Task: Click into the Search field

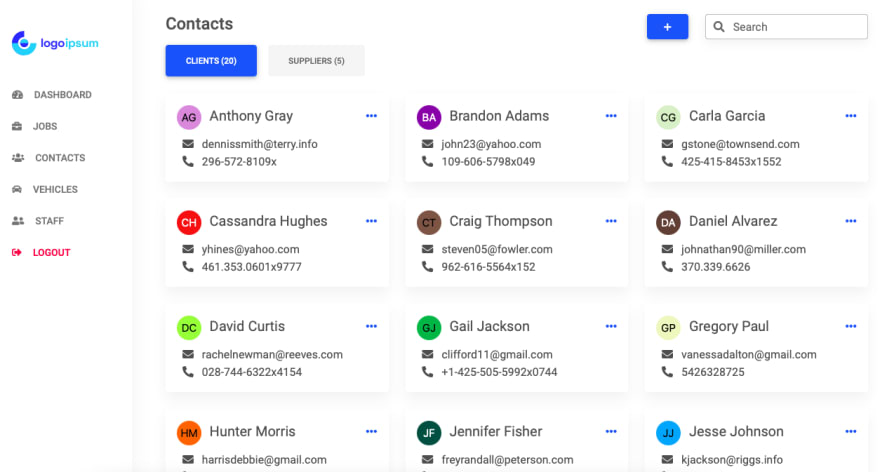Action: click(x=786, y=26)
